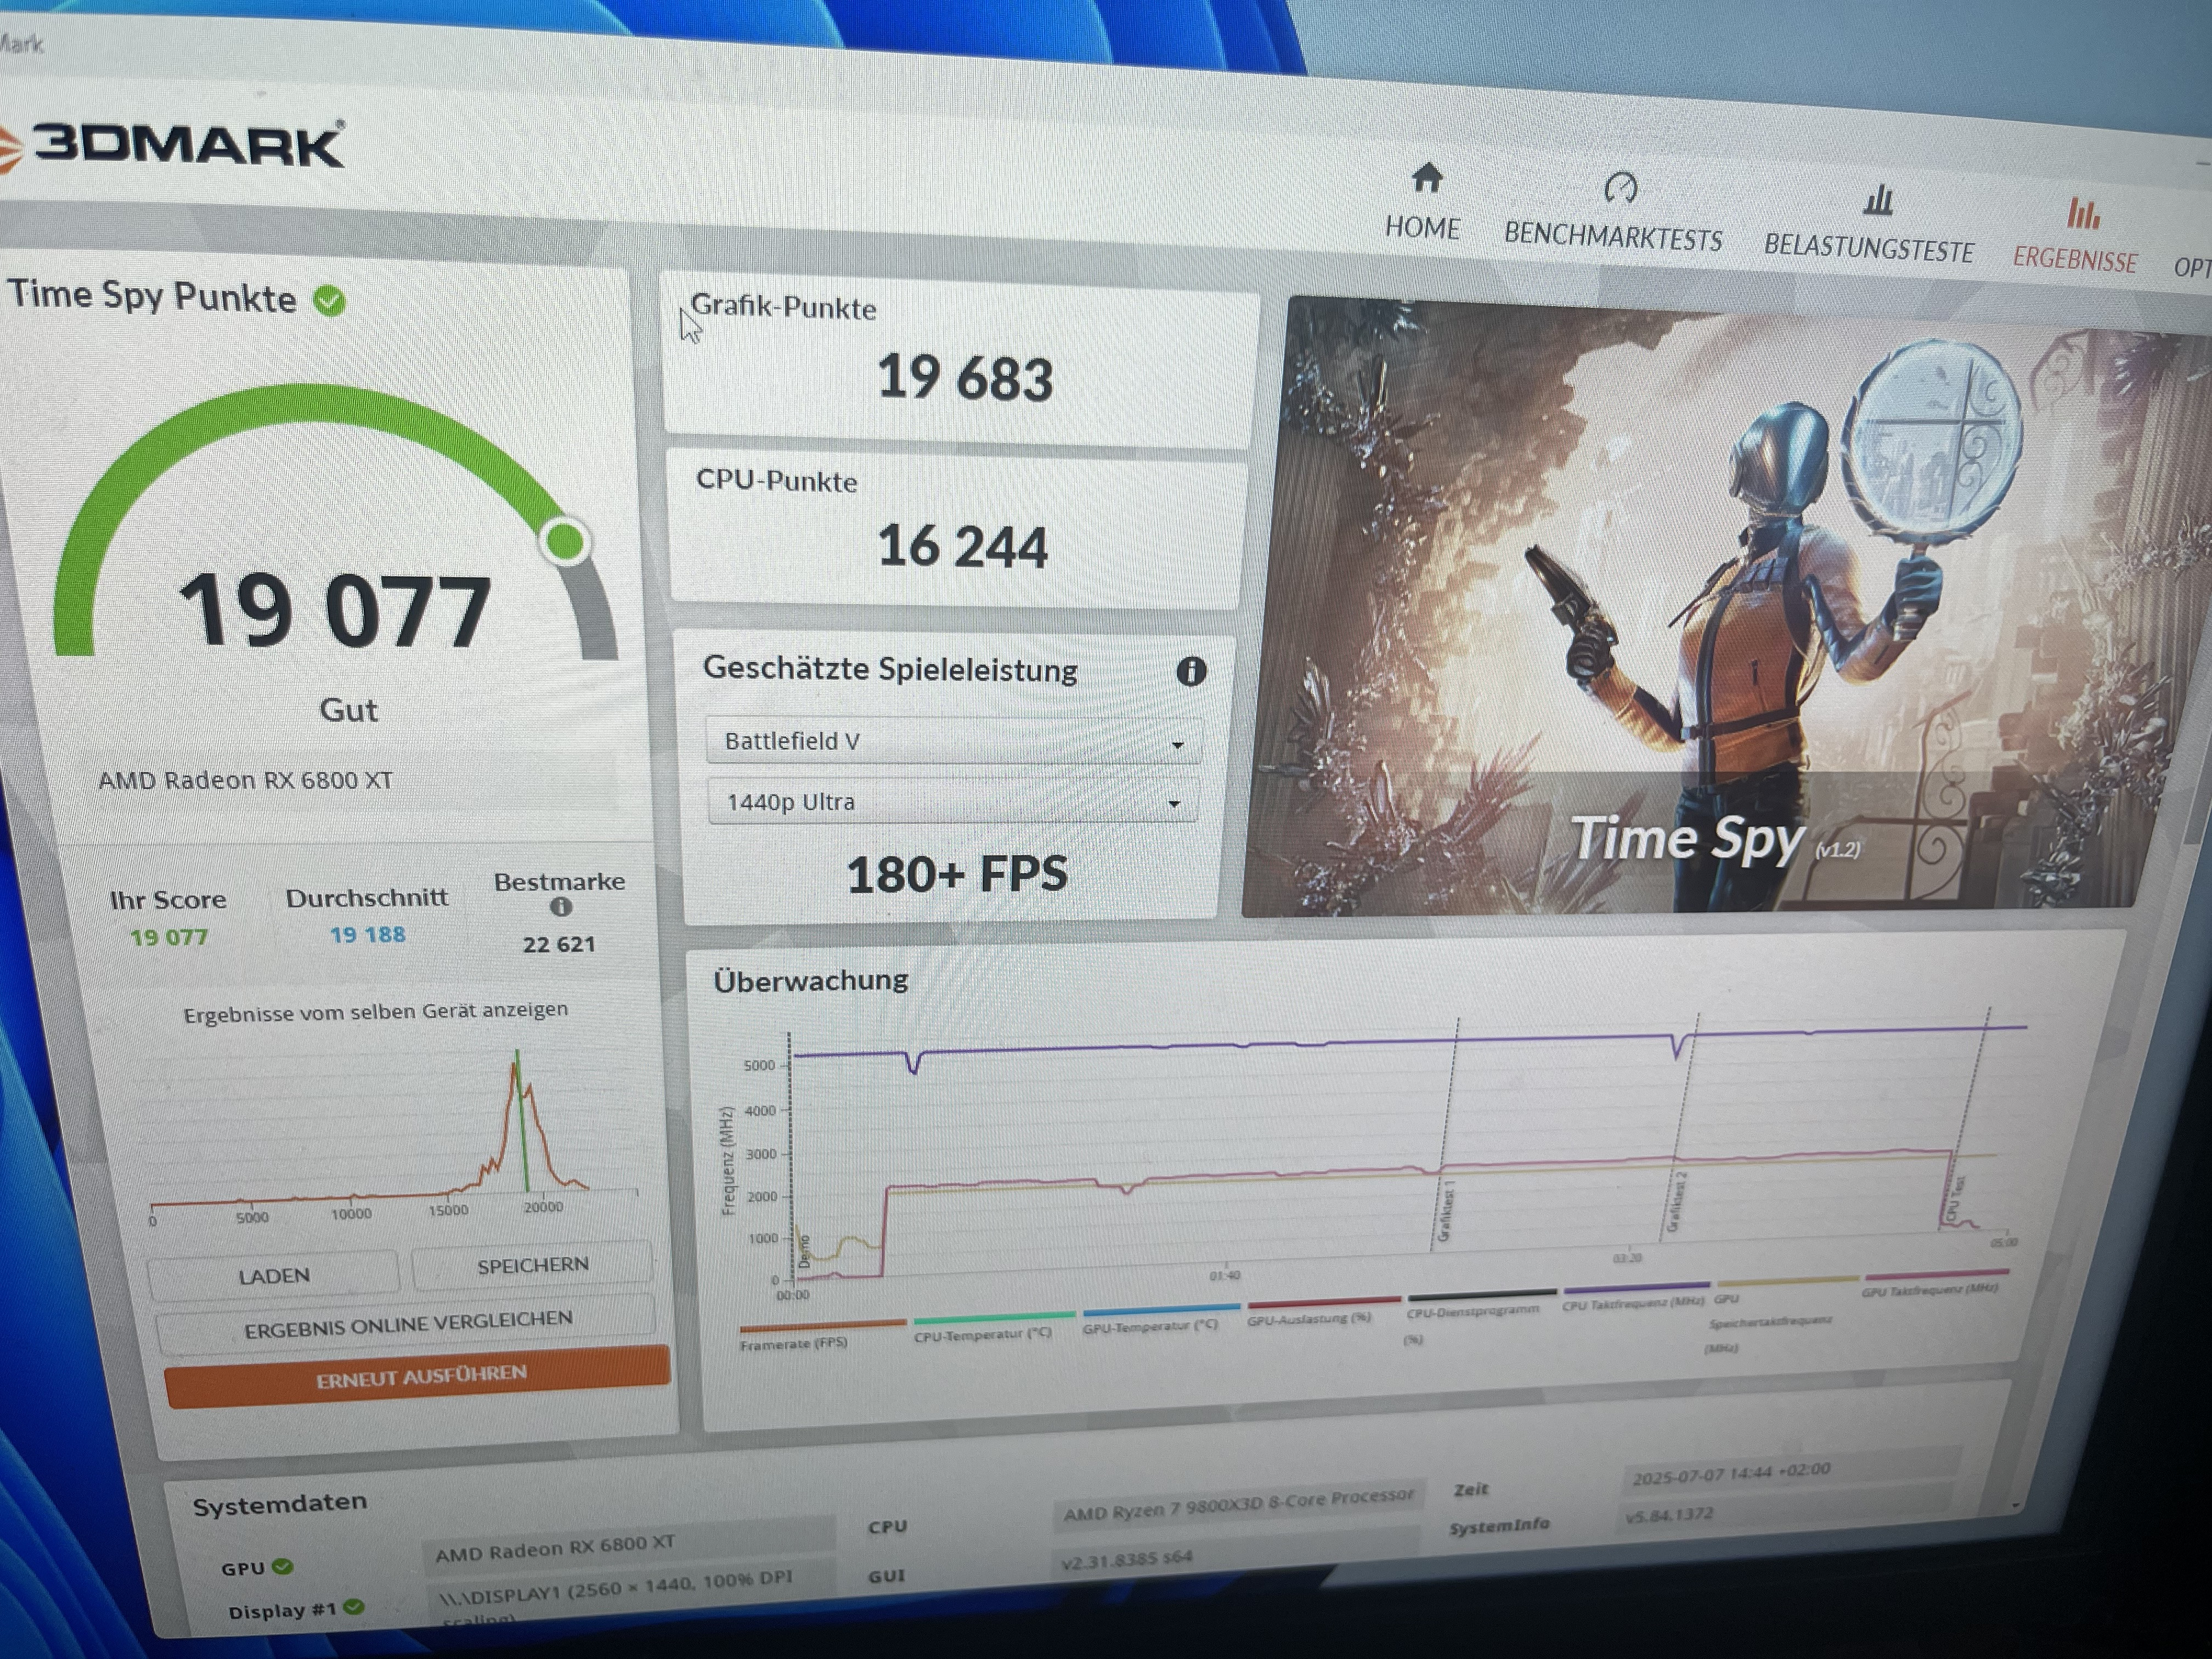
Task: Open the Battlefield V game dropdown
Action: 954,741
